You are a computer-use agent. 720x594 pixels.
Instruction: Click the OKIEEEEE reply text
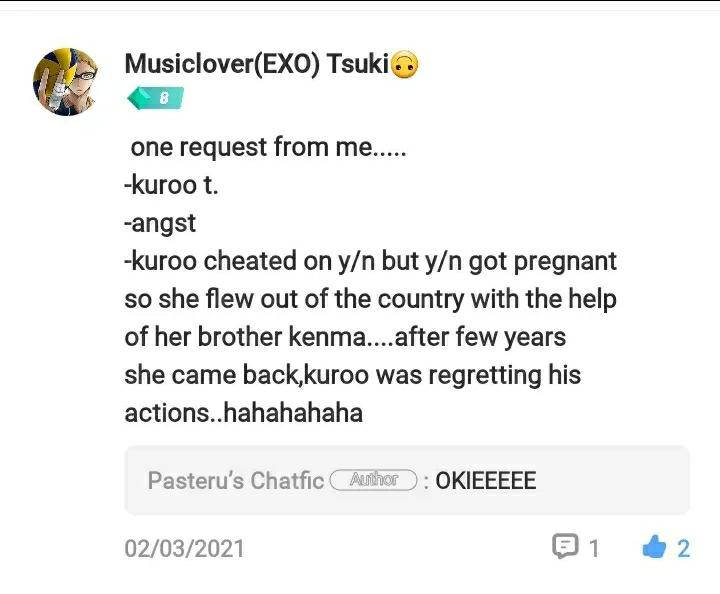pyautogui.click(x=485, y=481)
